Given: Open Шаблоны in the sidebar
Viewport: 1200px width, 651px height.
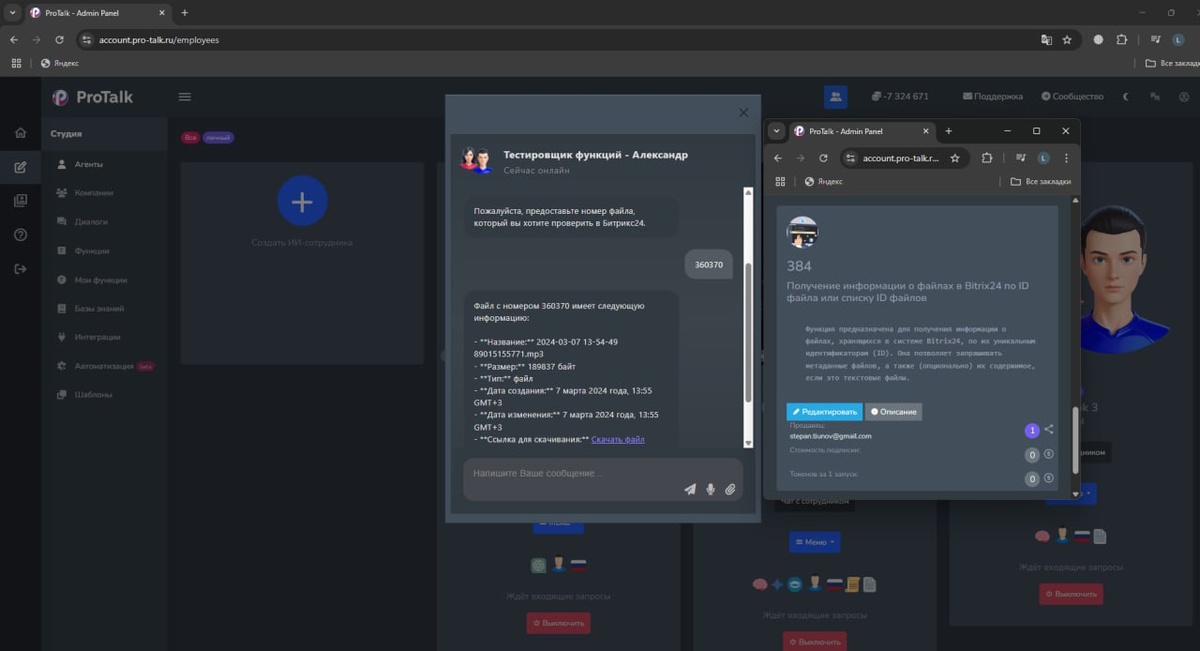Looking at the screenshot, I should tap(93, 395).
